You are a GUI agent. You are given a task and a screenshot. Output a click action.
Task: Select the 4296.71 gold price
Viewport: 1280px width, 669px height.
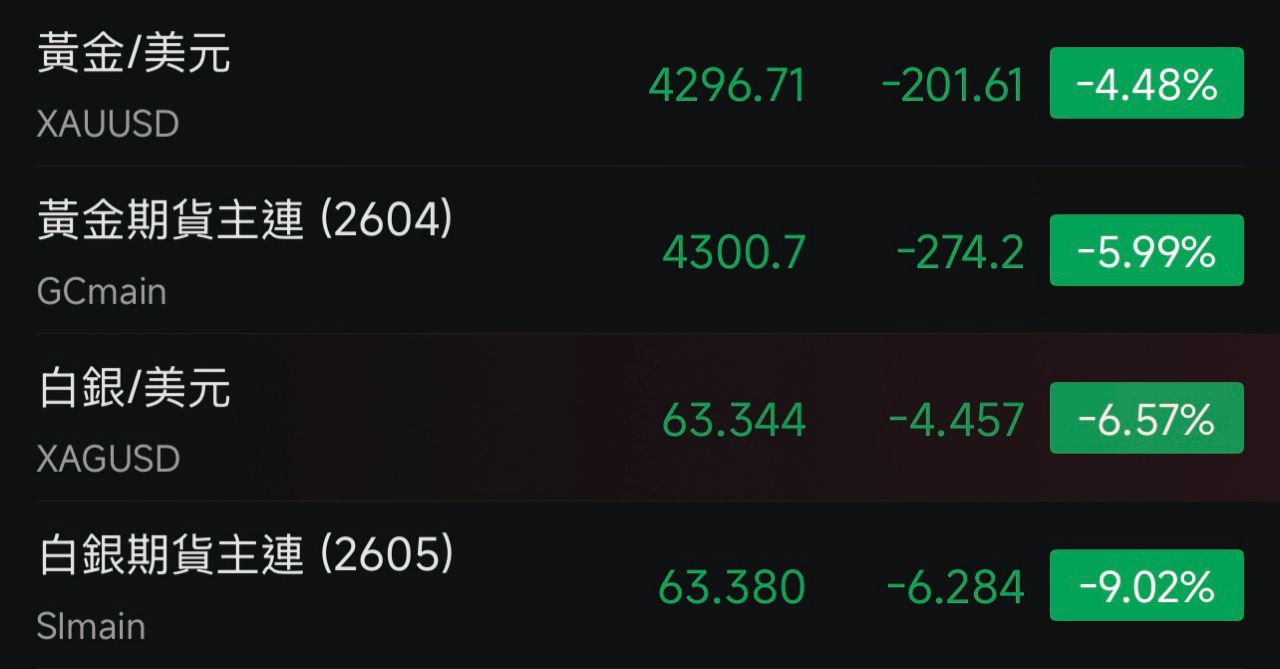(727, 86)
